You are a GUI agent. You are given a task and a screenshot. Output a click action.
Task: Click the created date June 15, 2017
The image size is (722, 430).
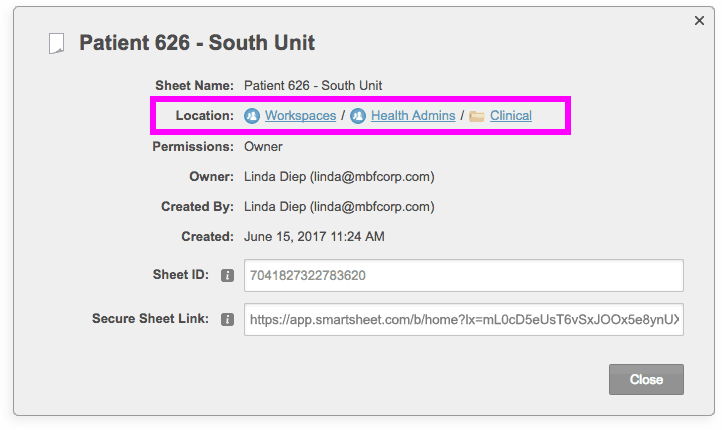point(314,237)
